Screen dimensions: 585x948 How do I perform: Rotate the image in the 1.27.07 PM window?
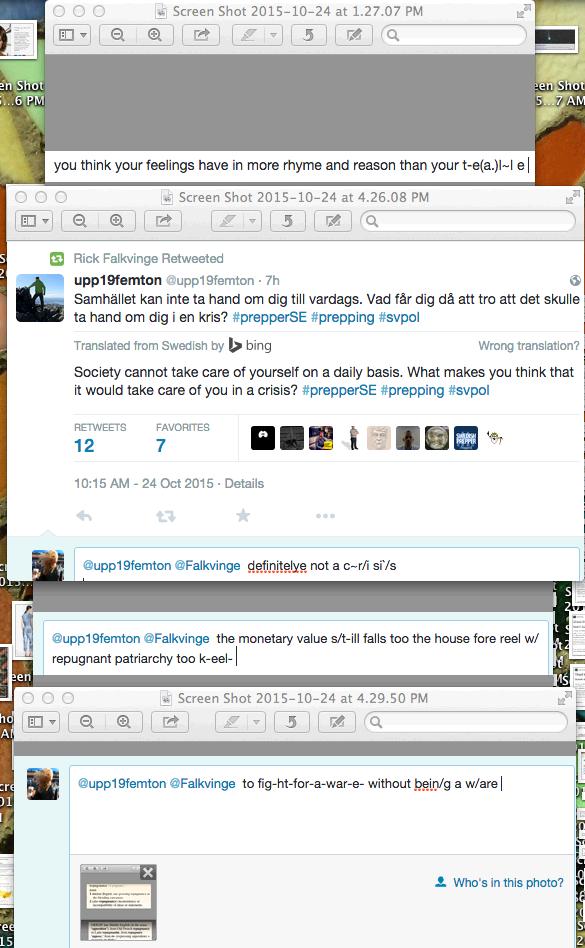click(x=308, y=35)
